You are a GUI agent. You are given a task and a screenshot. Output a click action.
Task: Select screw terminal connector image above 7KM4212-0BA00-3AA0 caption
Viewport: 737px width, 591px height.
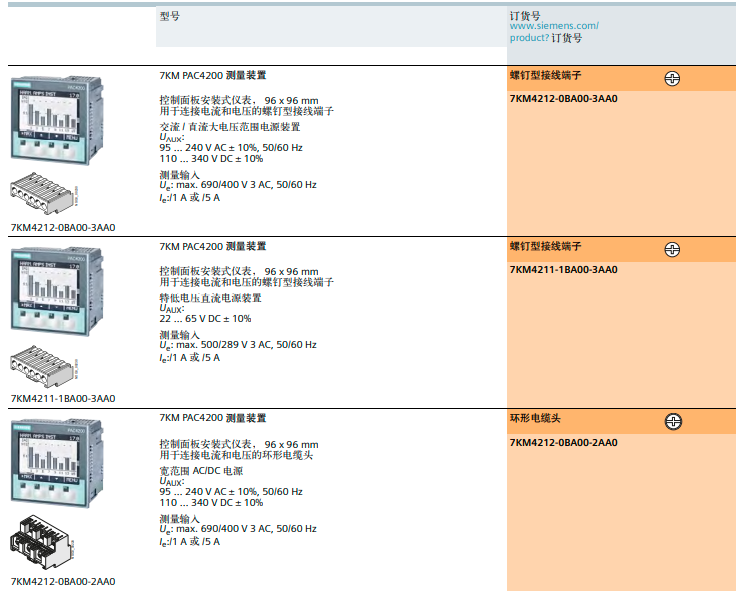pos(40,192)
